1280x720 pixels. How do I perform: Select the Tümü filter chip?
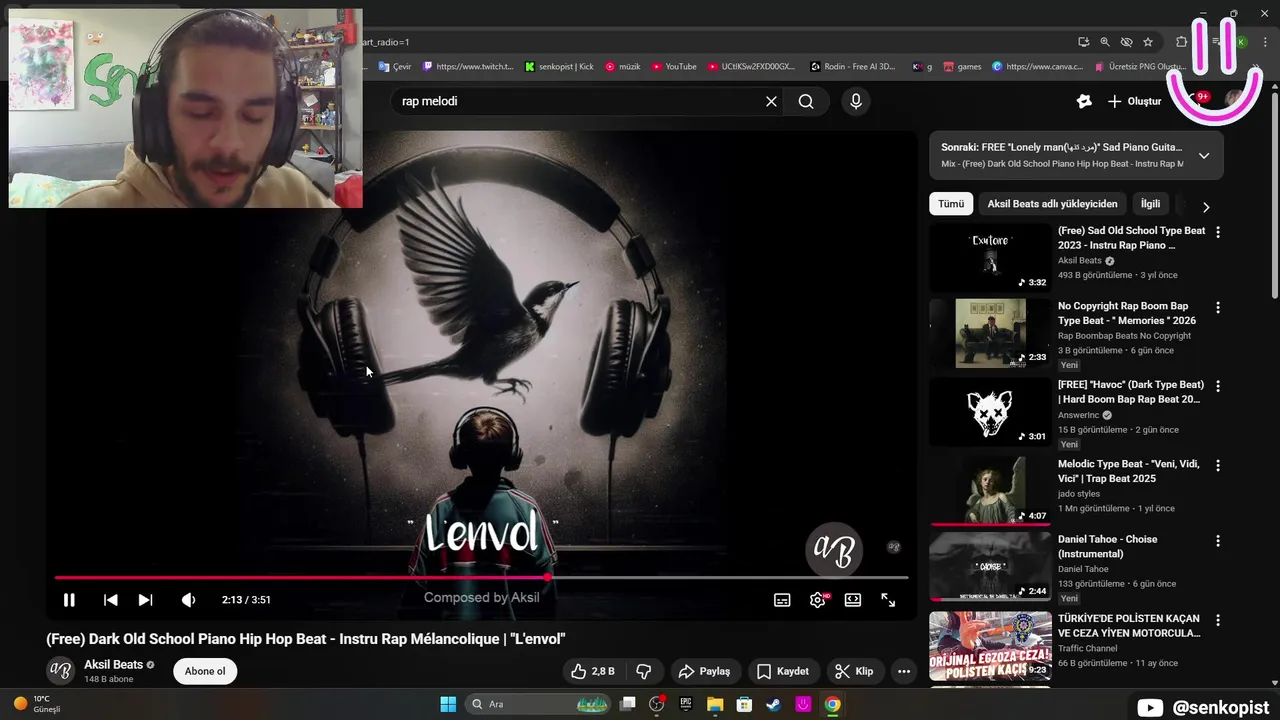[x=951, y=204]
